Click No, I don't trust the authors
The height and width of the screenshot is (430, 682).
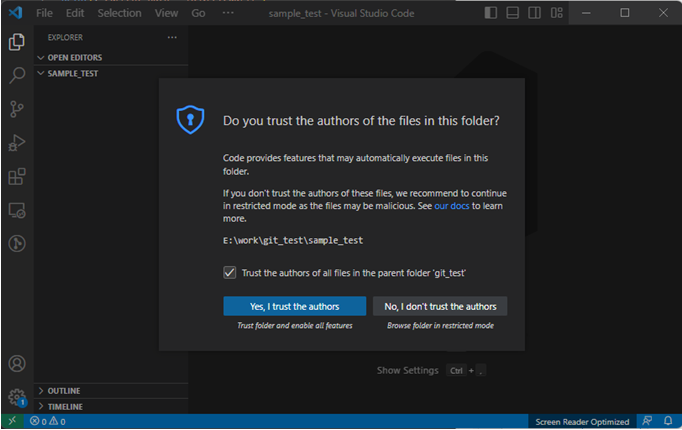click(440, 307)
